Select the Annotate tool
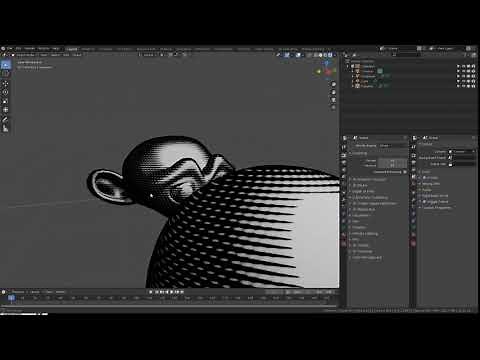This screenshot has width=480, height=360. (6, 119)
